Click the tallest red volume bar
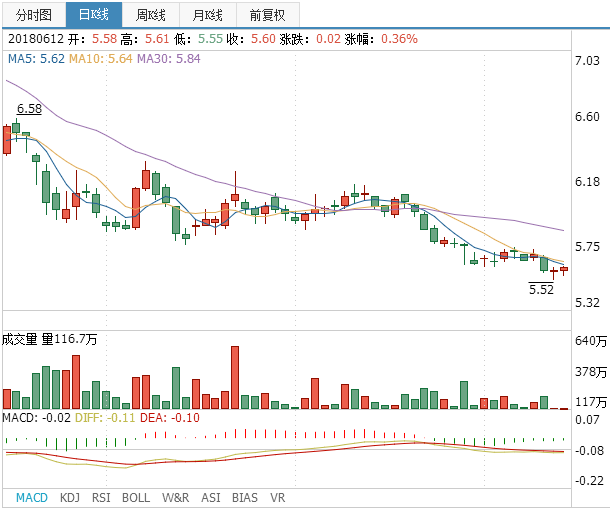The width and height of the screenshot is (610, 510). click(235, 377)
